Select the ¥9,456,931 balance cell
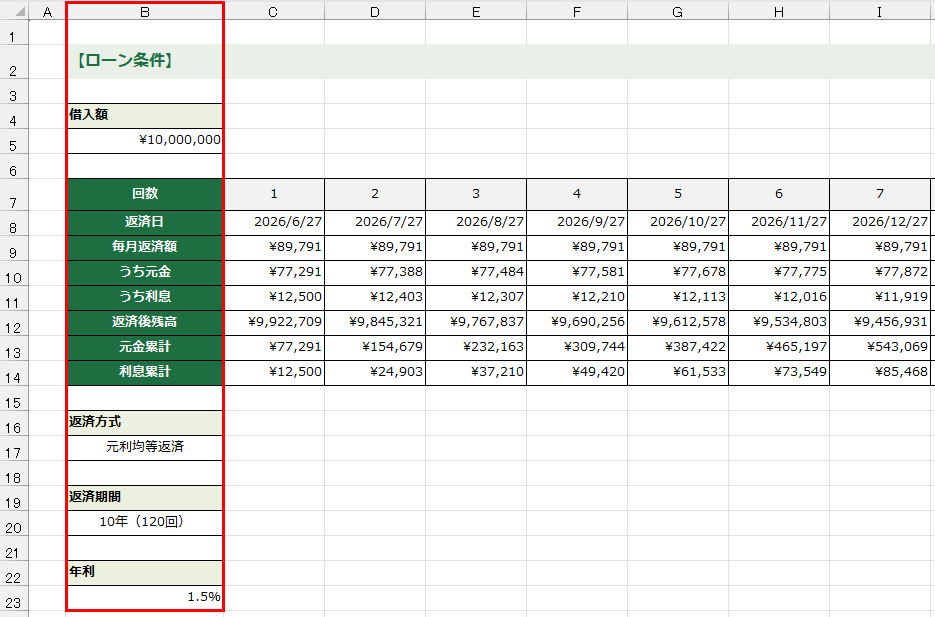 click(x=880, y=323)
